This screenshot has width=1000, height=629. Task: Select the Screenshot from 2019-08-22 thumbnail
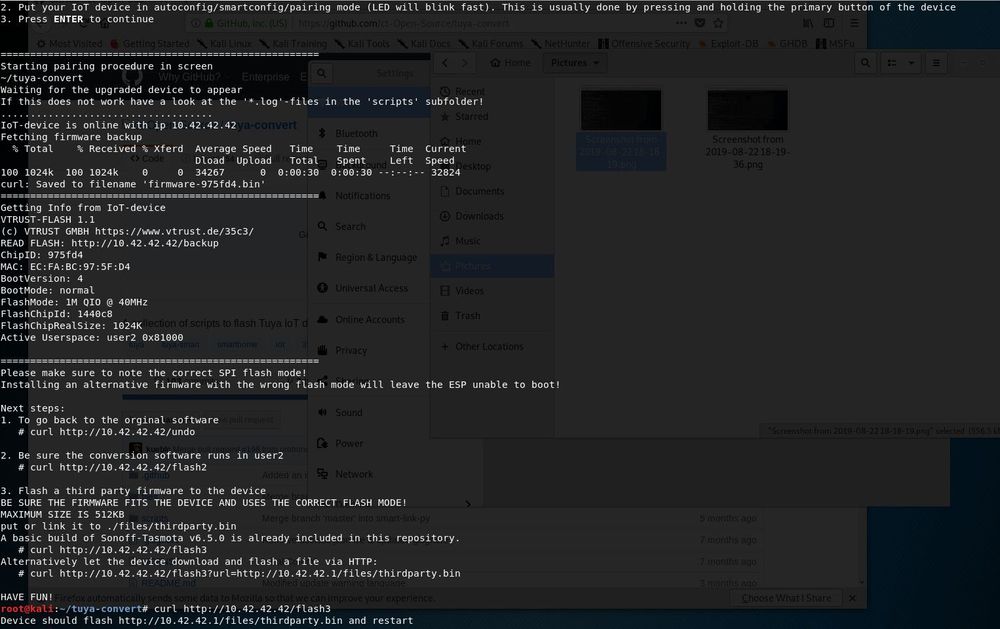620,110
